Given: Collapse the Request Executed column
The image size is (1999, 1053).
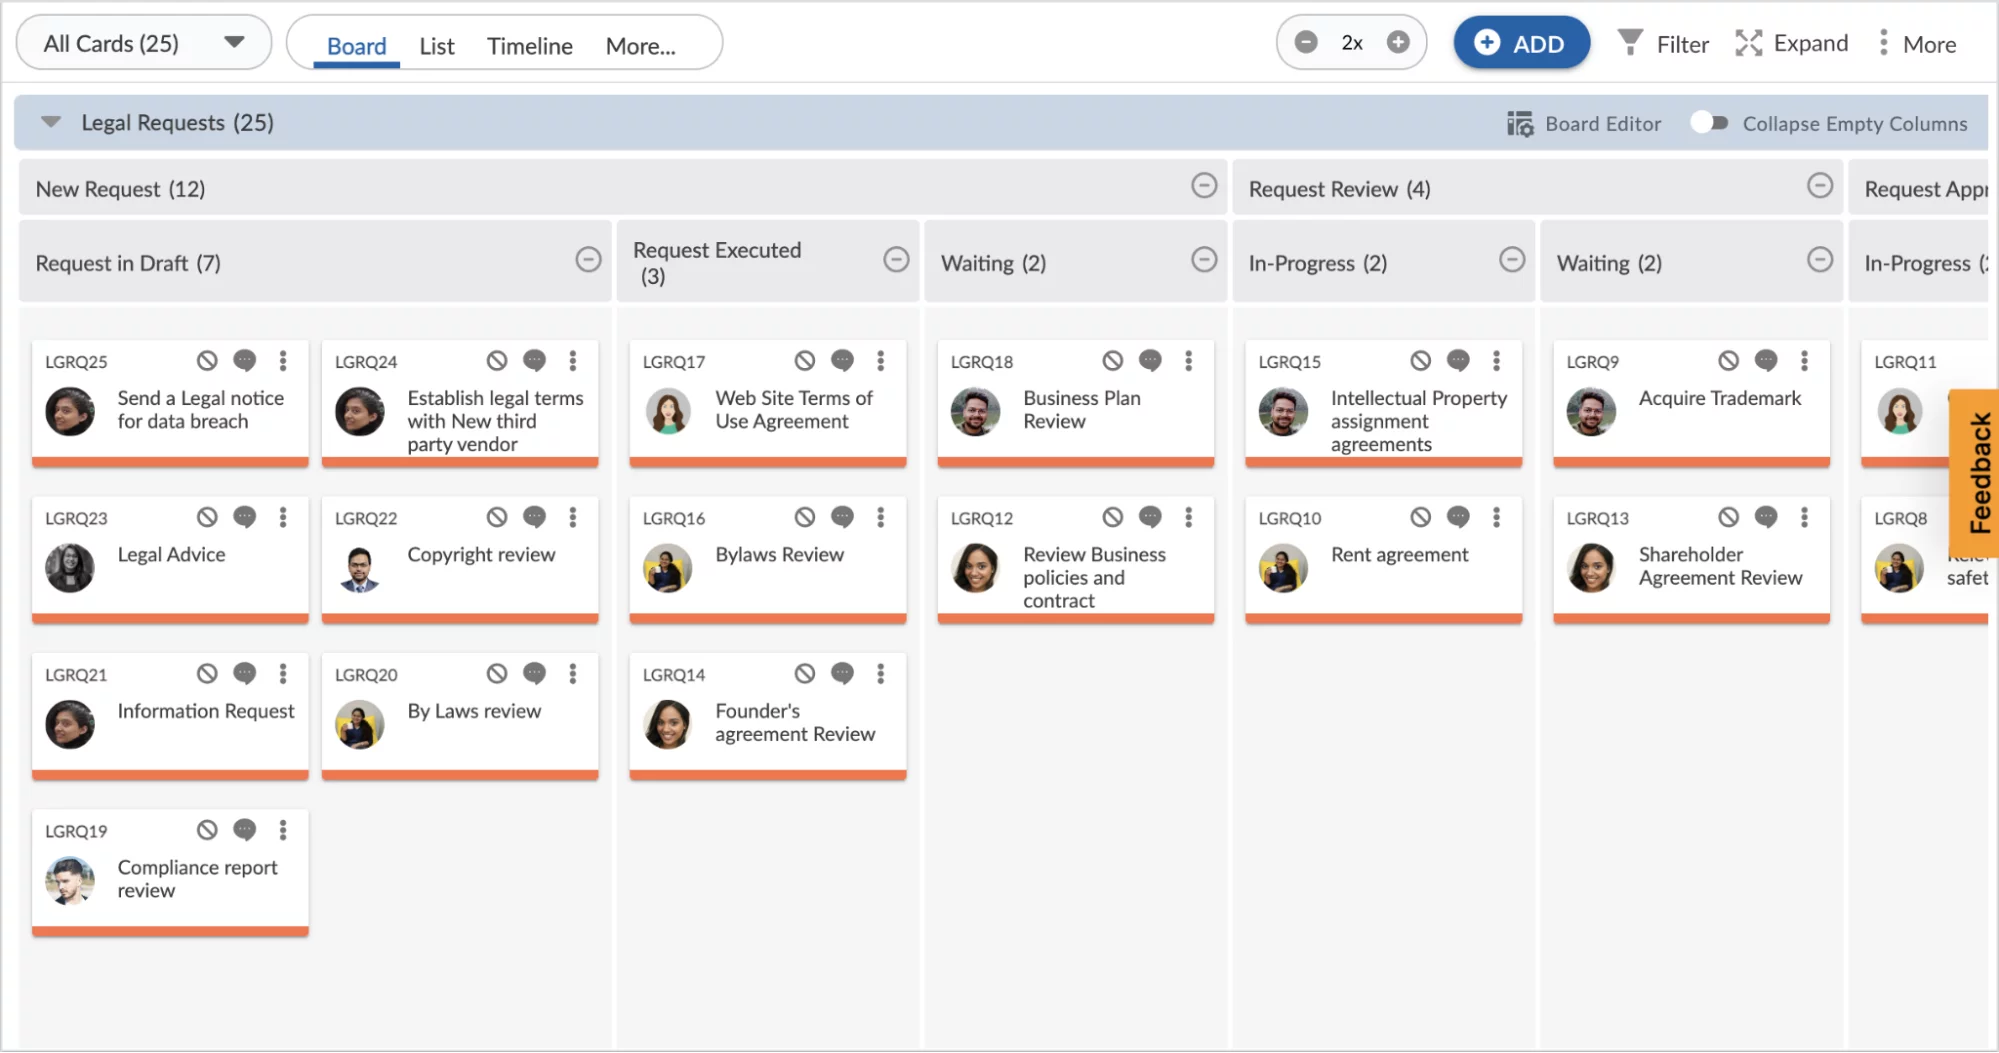Looking at the screenshot, I should [896, 260].
